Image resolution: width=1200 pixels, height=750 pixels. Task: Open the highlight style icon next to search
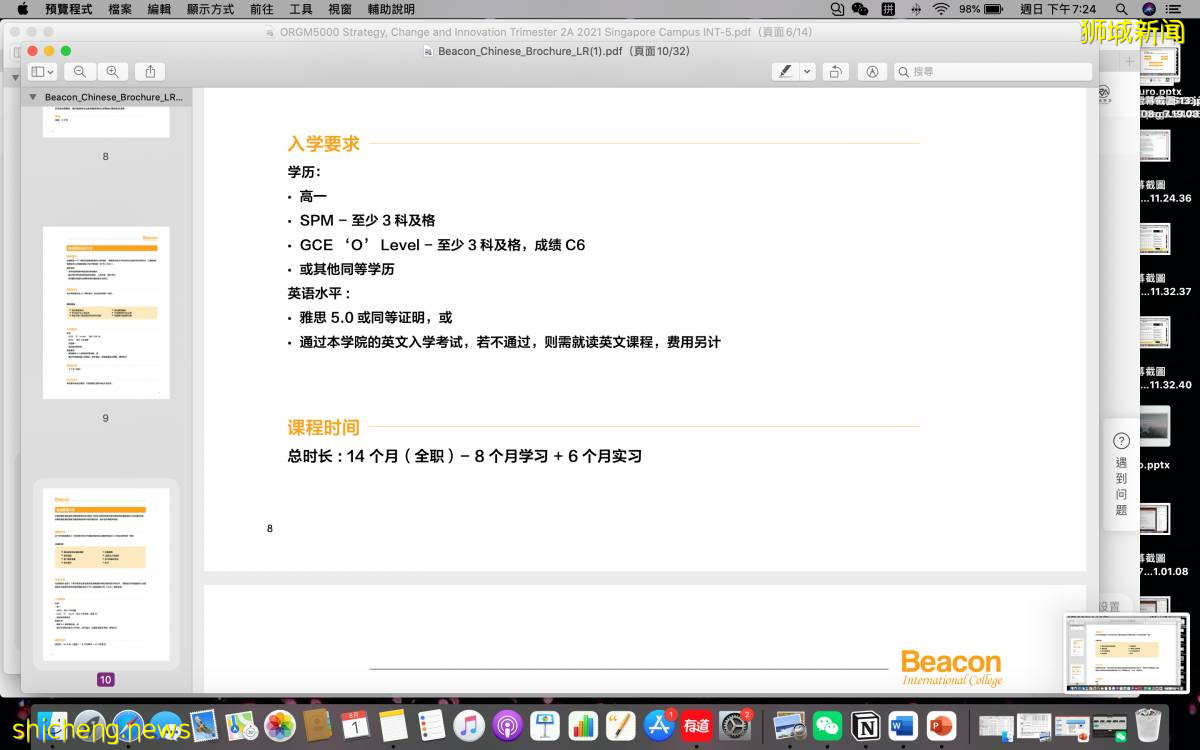point(873,71)
